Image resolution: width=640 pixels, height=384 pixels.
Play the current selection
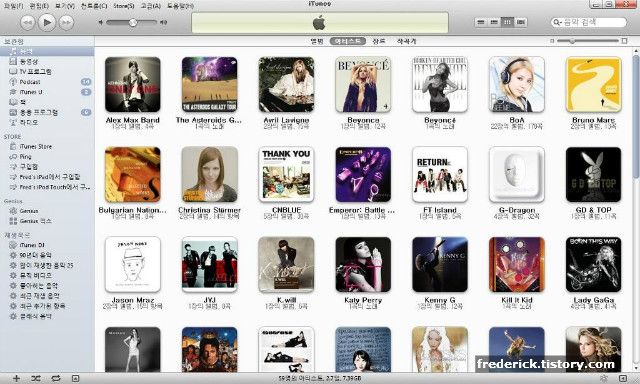[47, 22]
